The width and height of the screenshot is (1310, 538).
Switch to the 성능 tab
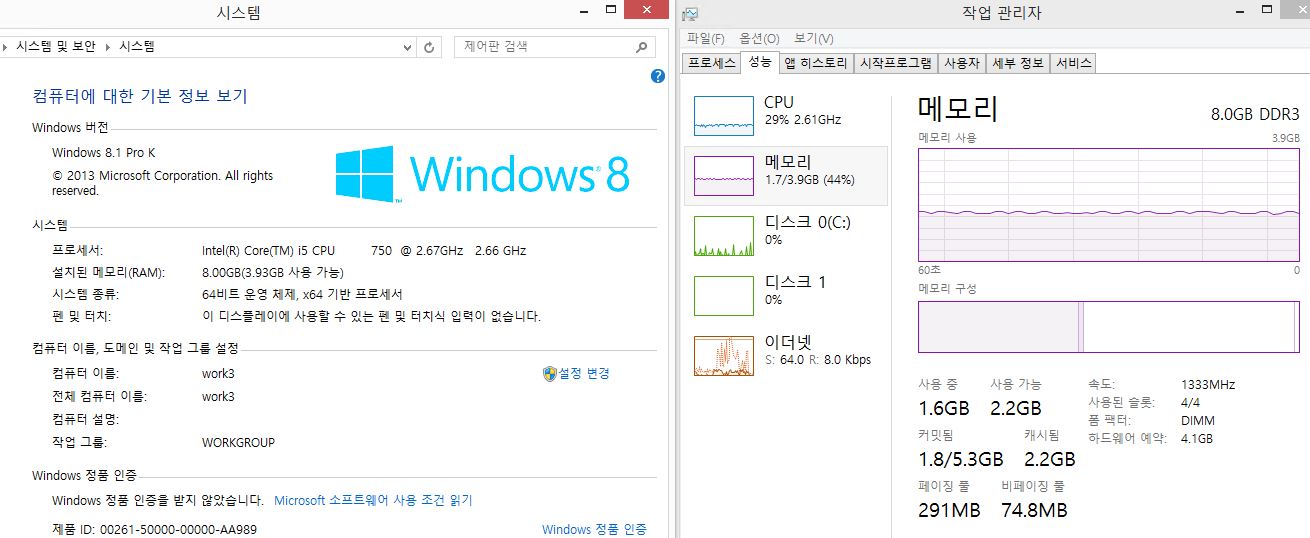point(760,62)
